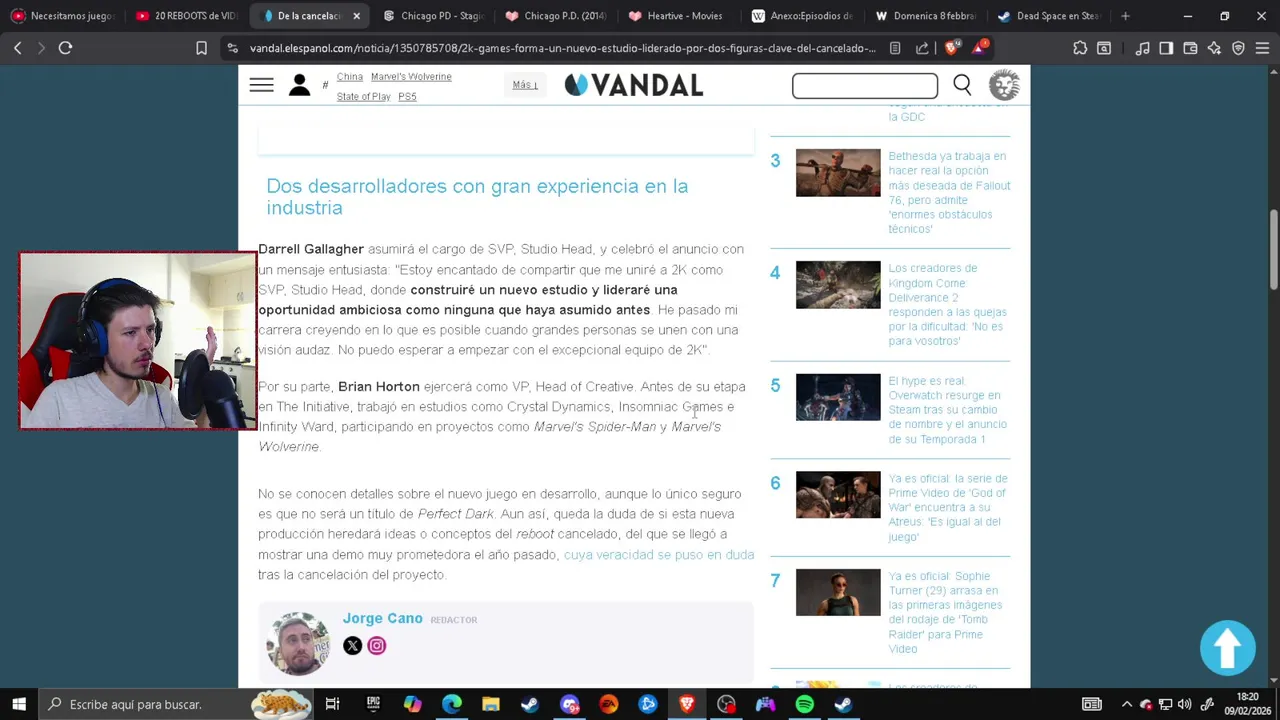This screenshot has height=720, width=1280.
Task: Open the Vandal user account icon
Action: 299,86
